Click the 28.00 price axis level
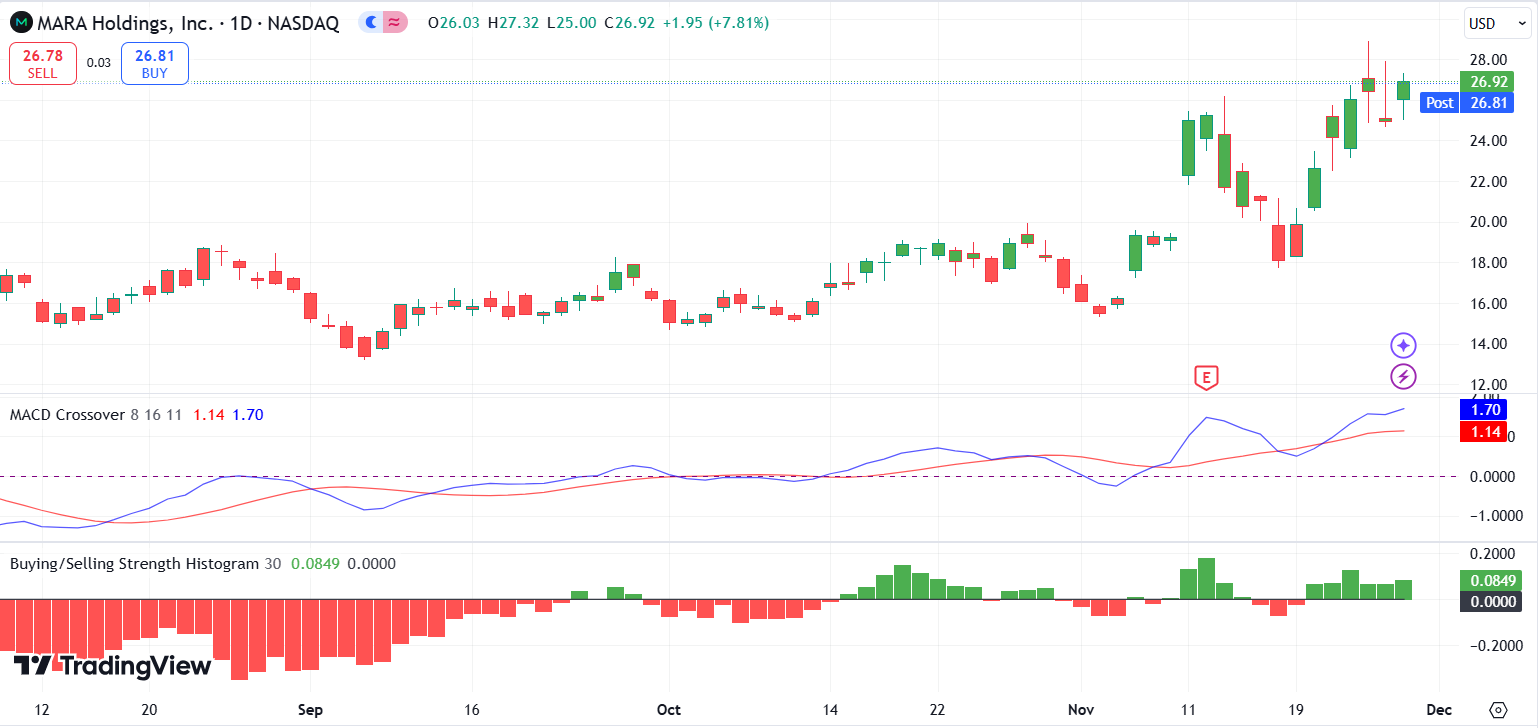Viewport: 1538px width, 728px height. pos(1489,59)
